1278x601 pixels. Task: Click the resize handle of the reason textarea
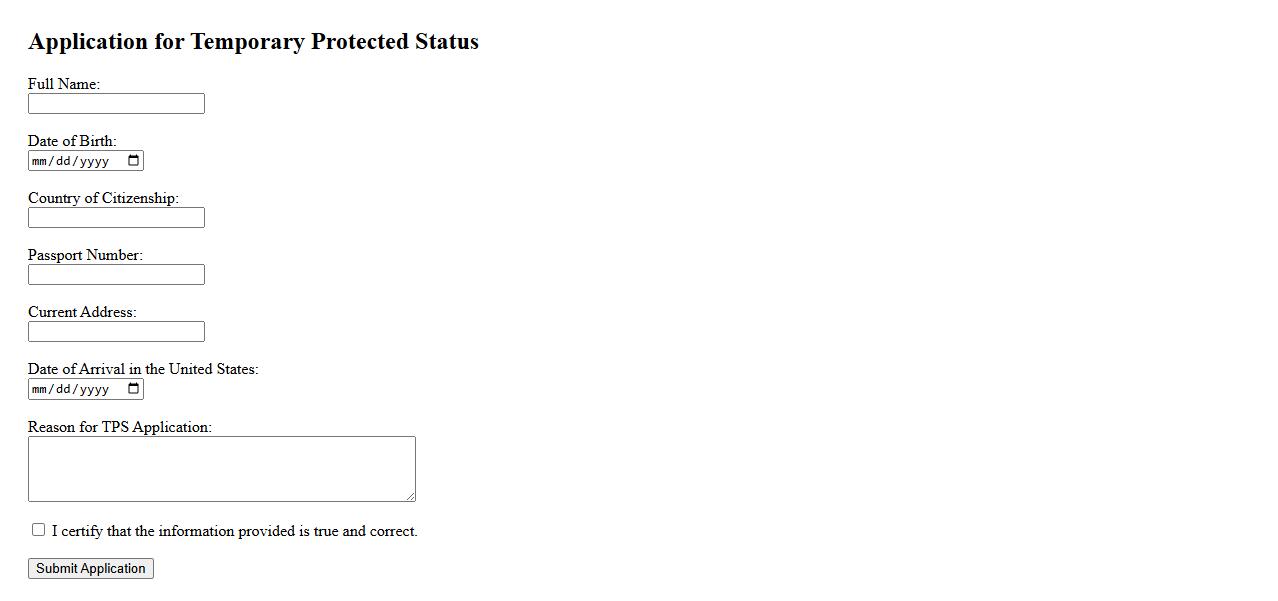[410, 496]
